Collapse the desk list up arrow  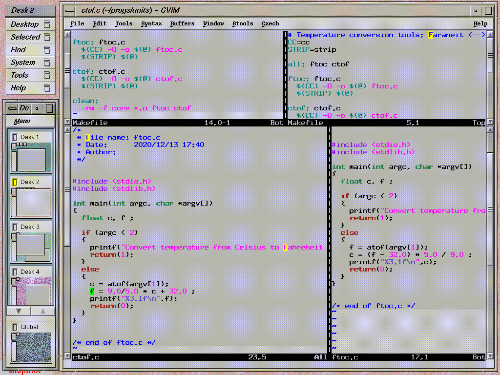click(43, 311)
